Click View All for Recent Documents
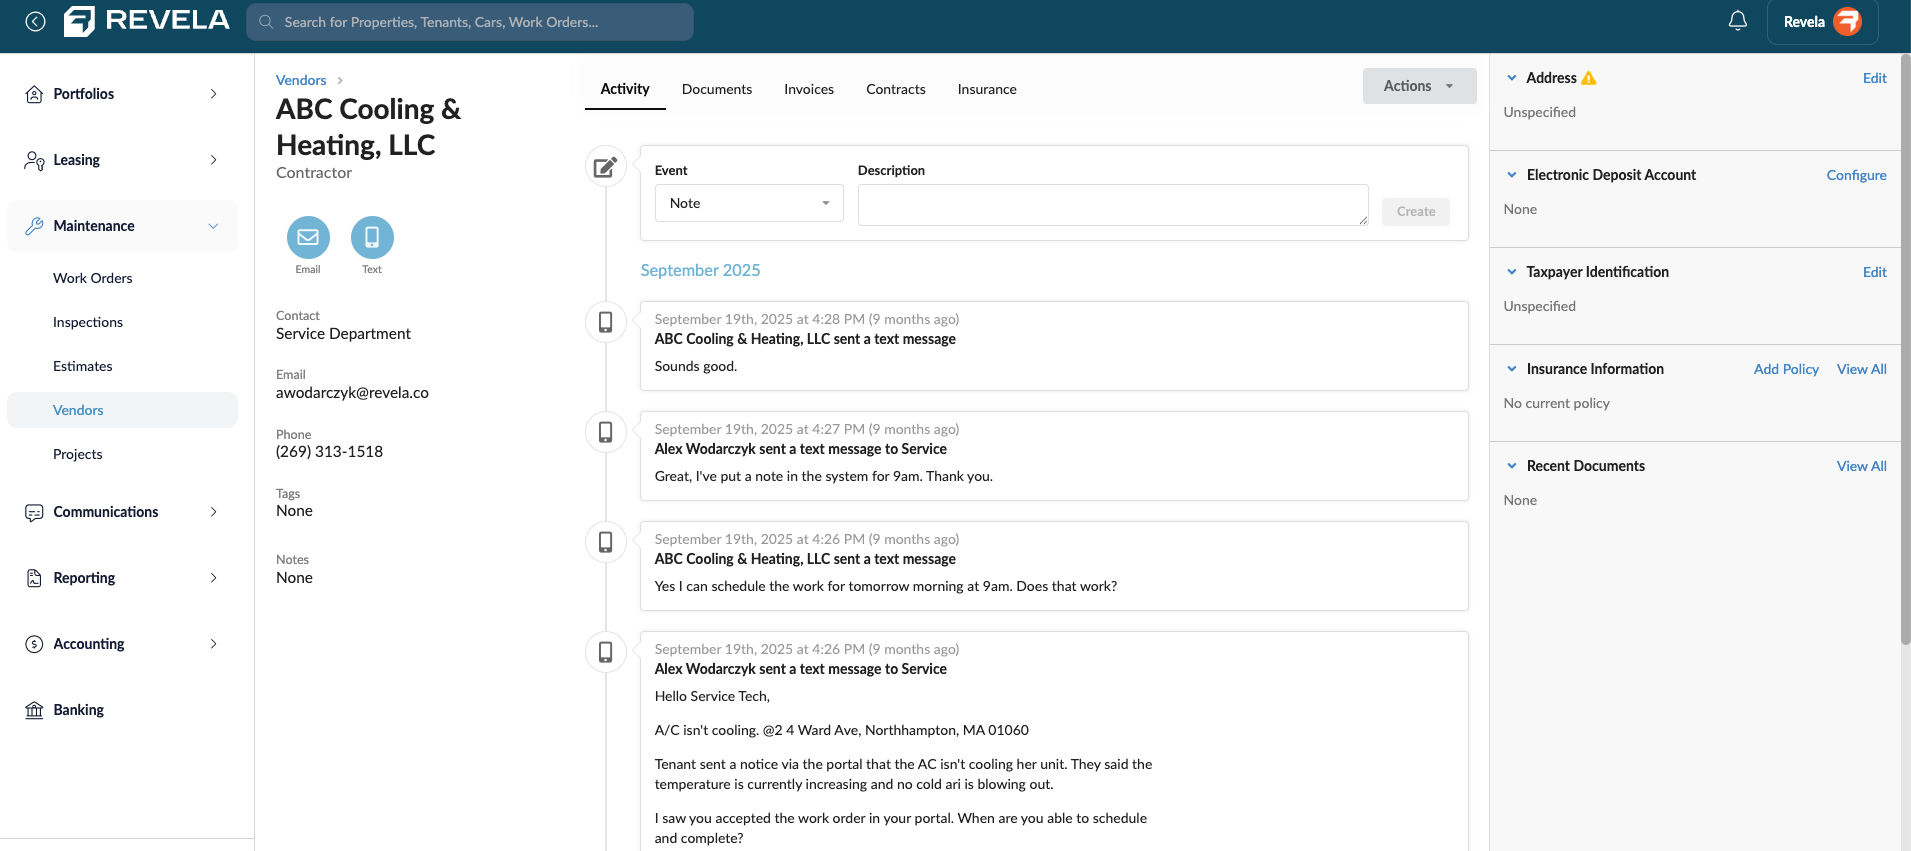 coord(1861,466)
